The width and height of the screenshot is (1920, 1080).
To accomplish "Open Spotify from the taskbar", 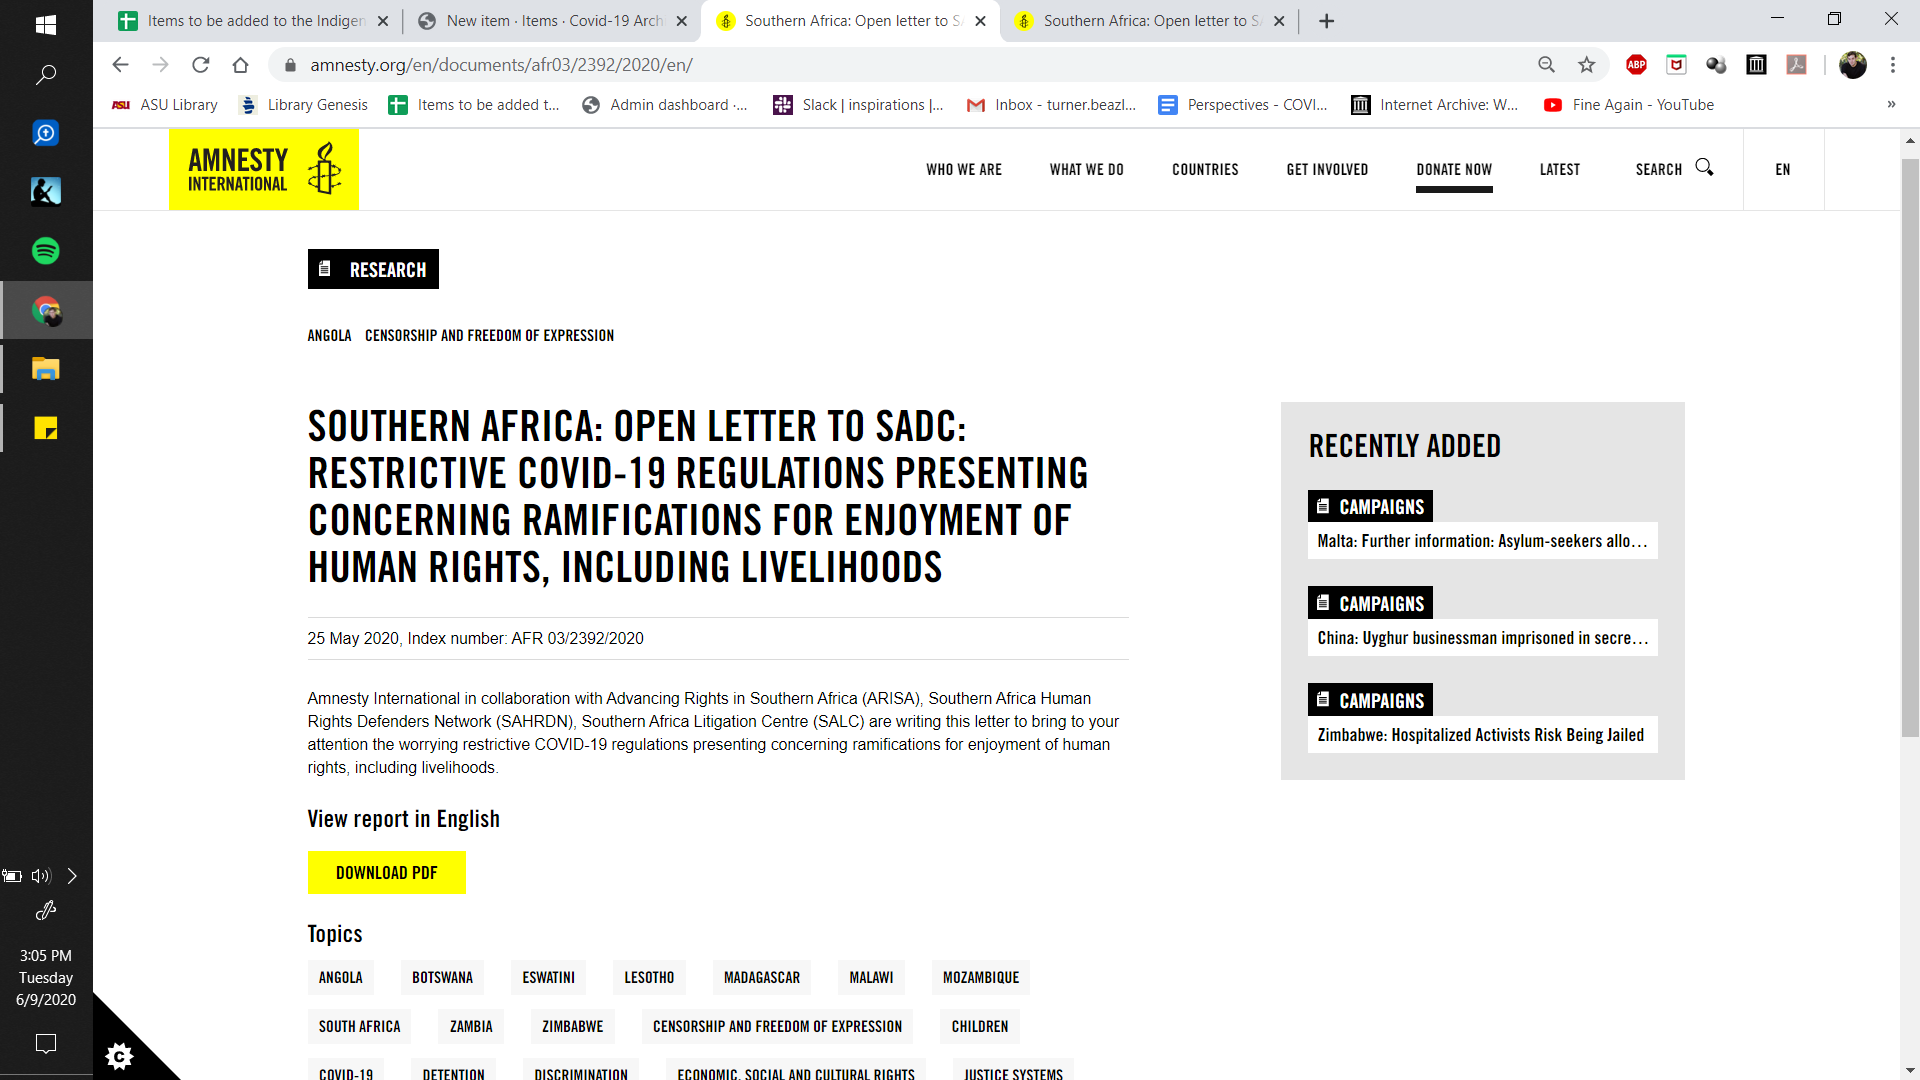I will tap(46, 251).
